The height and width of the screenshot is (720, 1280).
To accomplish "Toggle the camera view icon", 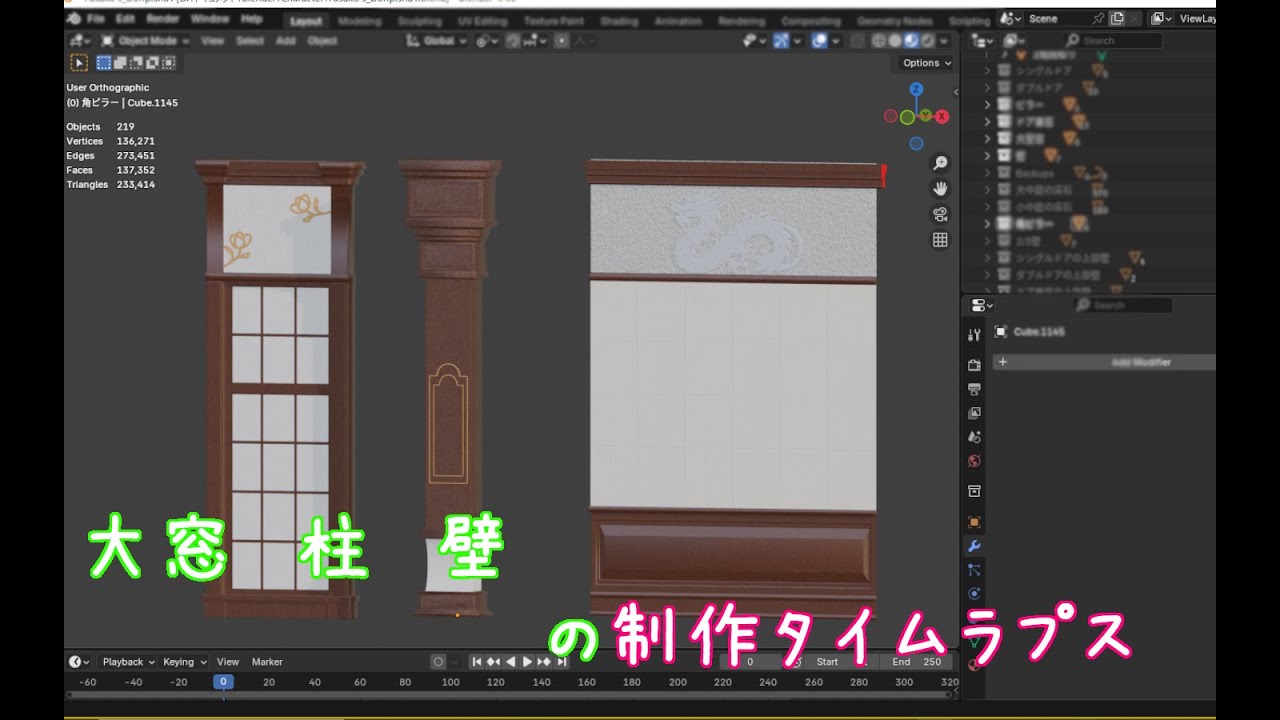I will (940, 214).
